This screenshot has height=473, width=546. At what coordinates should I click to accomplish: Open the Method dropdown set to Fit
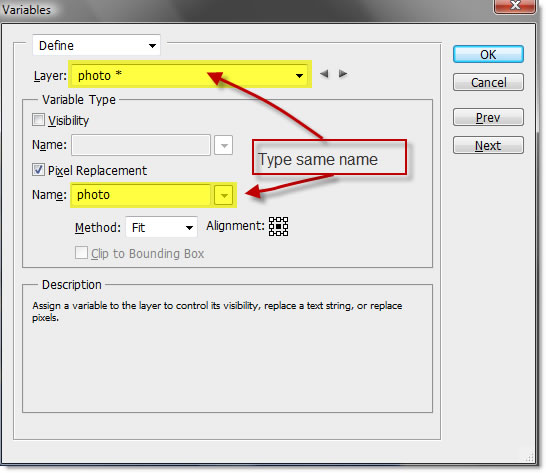(x=162, y=227)
